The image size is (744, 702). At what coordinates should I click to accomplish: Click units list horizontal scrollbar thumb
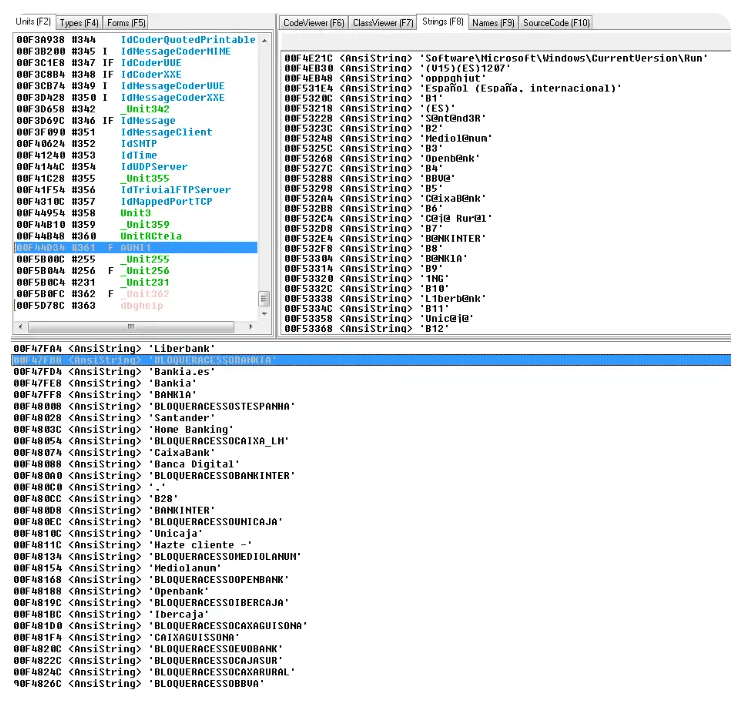point(131,327)
